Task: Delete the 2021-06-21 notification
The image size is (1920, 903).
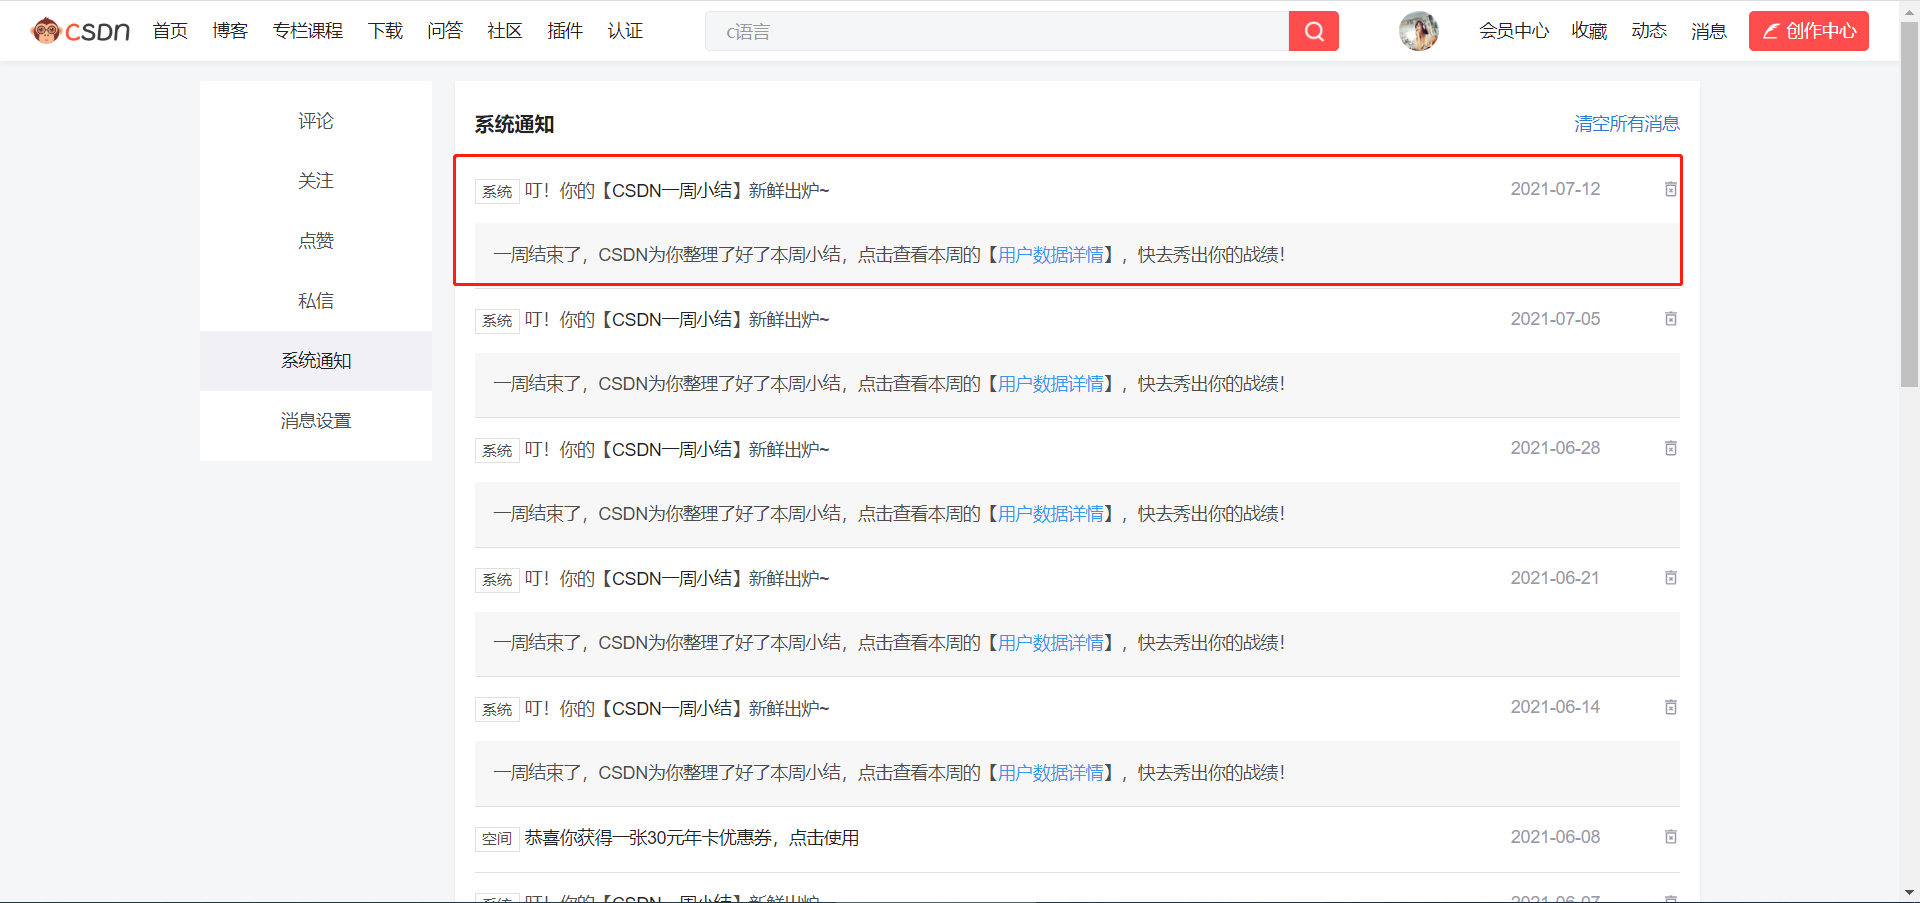Action: click(x=1670, y=578)
